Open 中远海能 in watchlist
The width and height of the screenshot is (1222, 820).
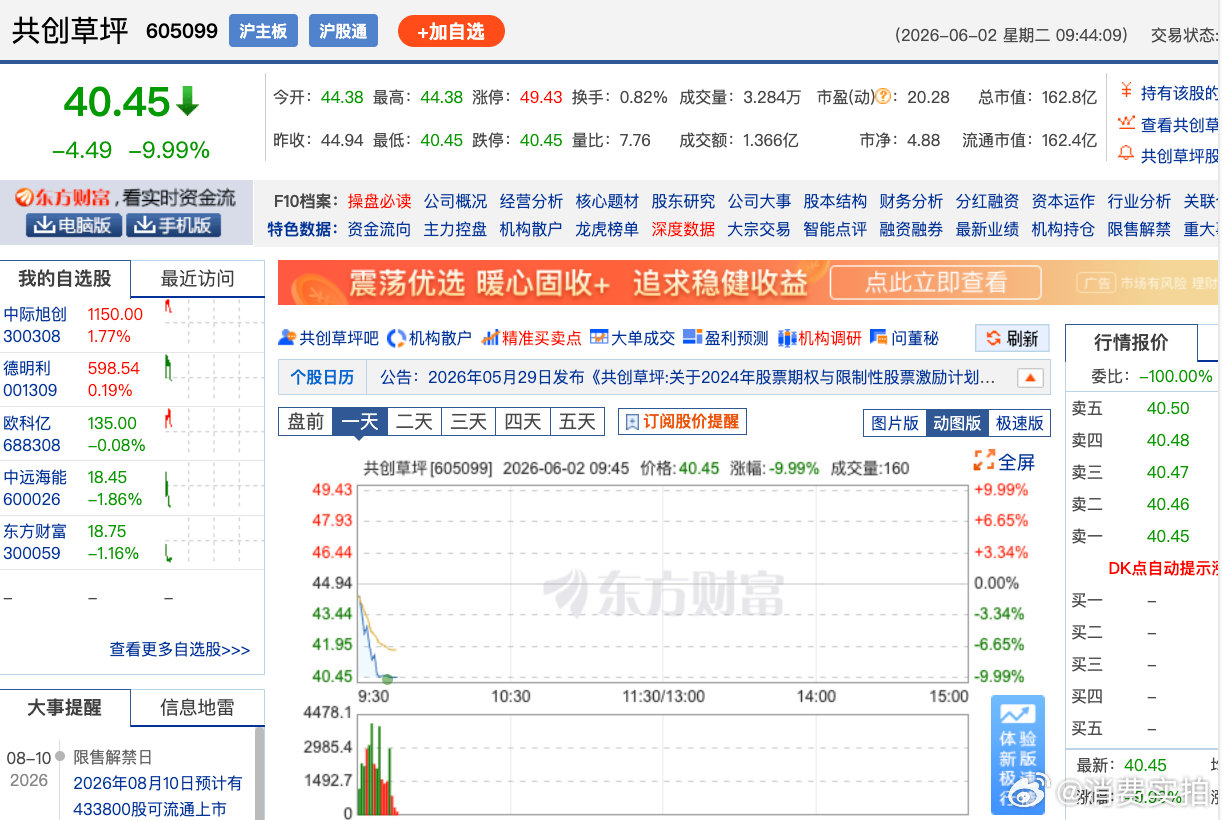[35, 477]
